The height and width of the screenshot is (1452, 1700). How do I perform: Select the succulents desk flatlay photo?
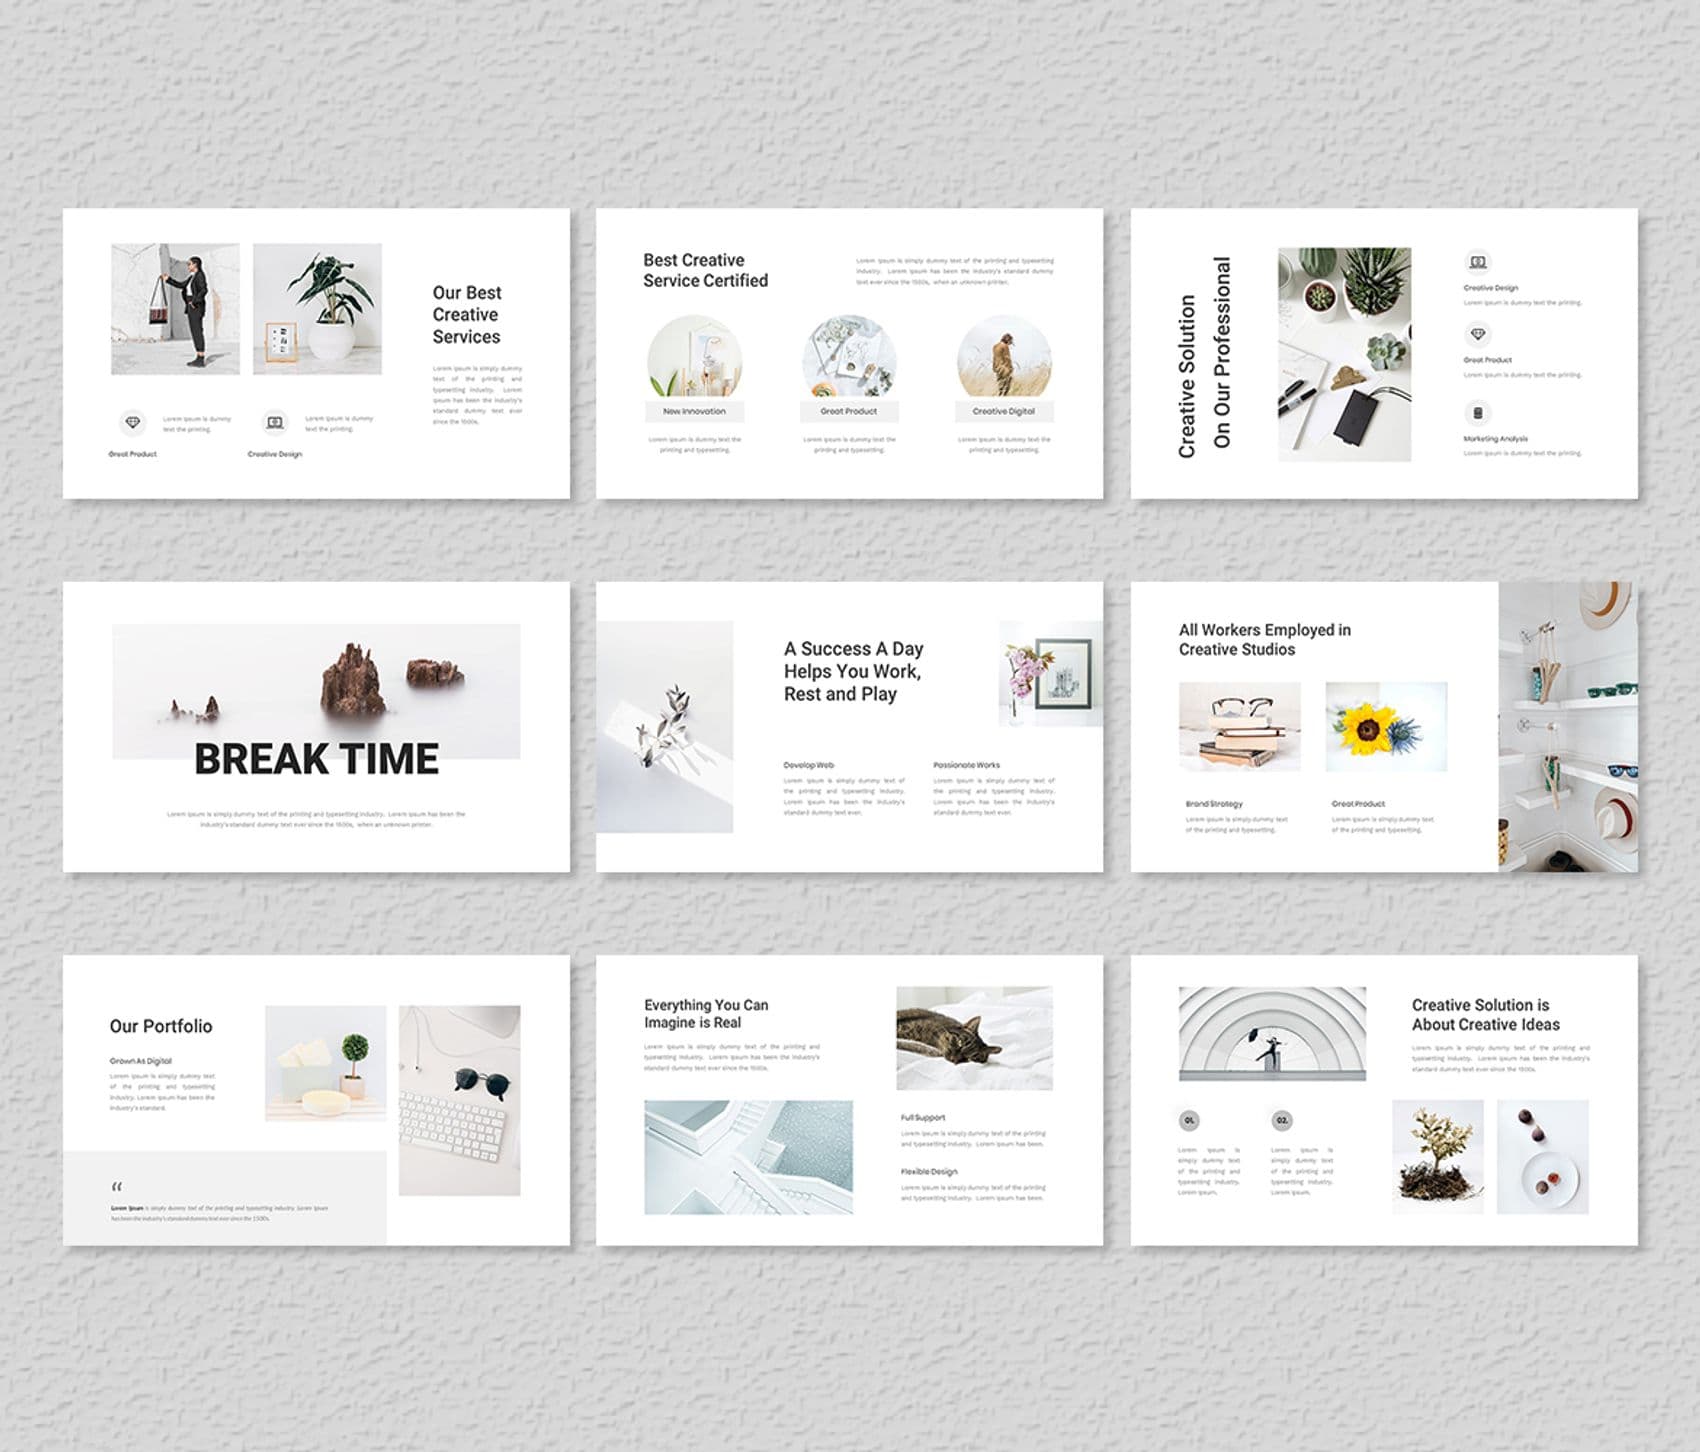1345,355
